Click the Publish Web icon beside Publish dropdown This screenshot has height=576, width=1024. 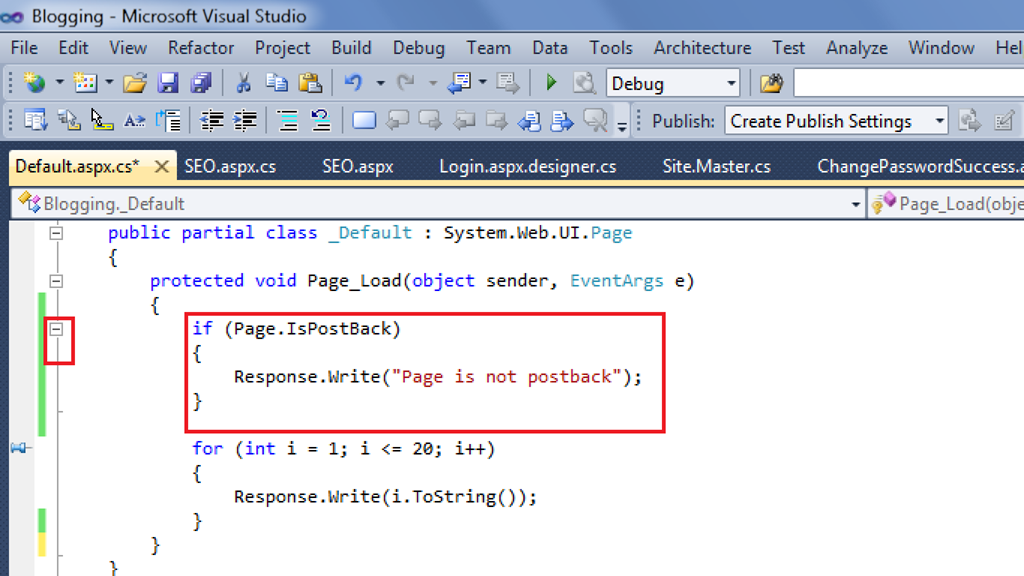tap(970, 121)
